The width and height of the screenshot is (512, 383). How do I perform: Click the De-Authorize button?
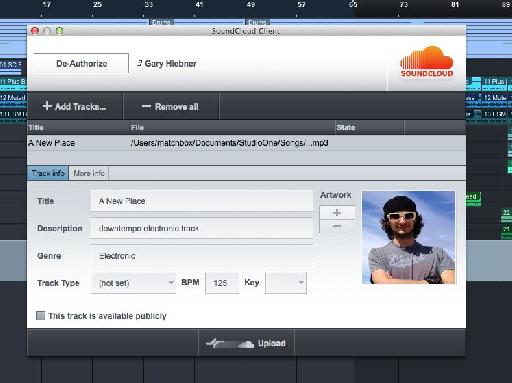[81, 63]
